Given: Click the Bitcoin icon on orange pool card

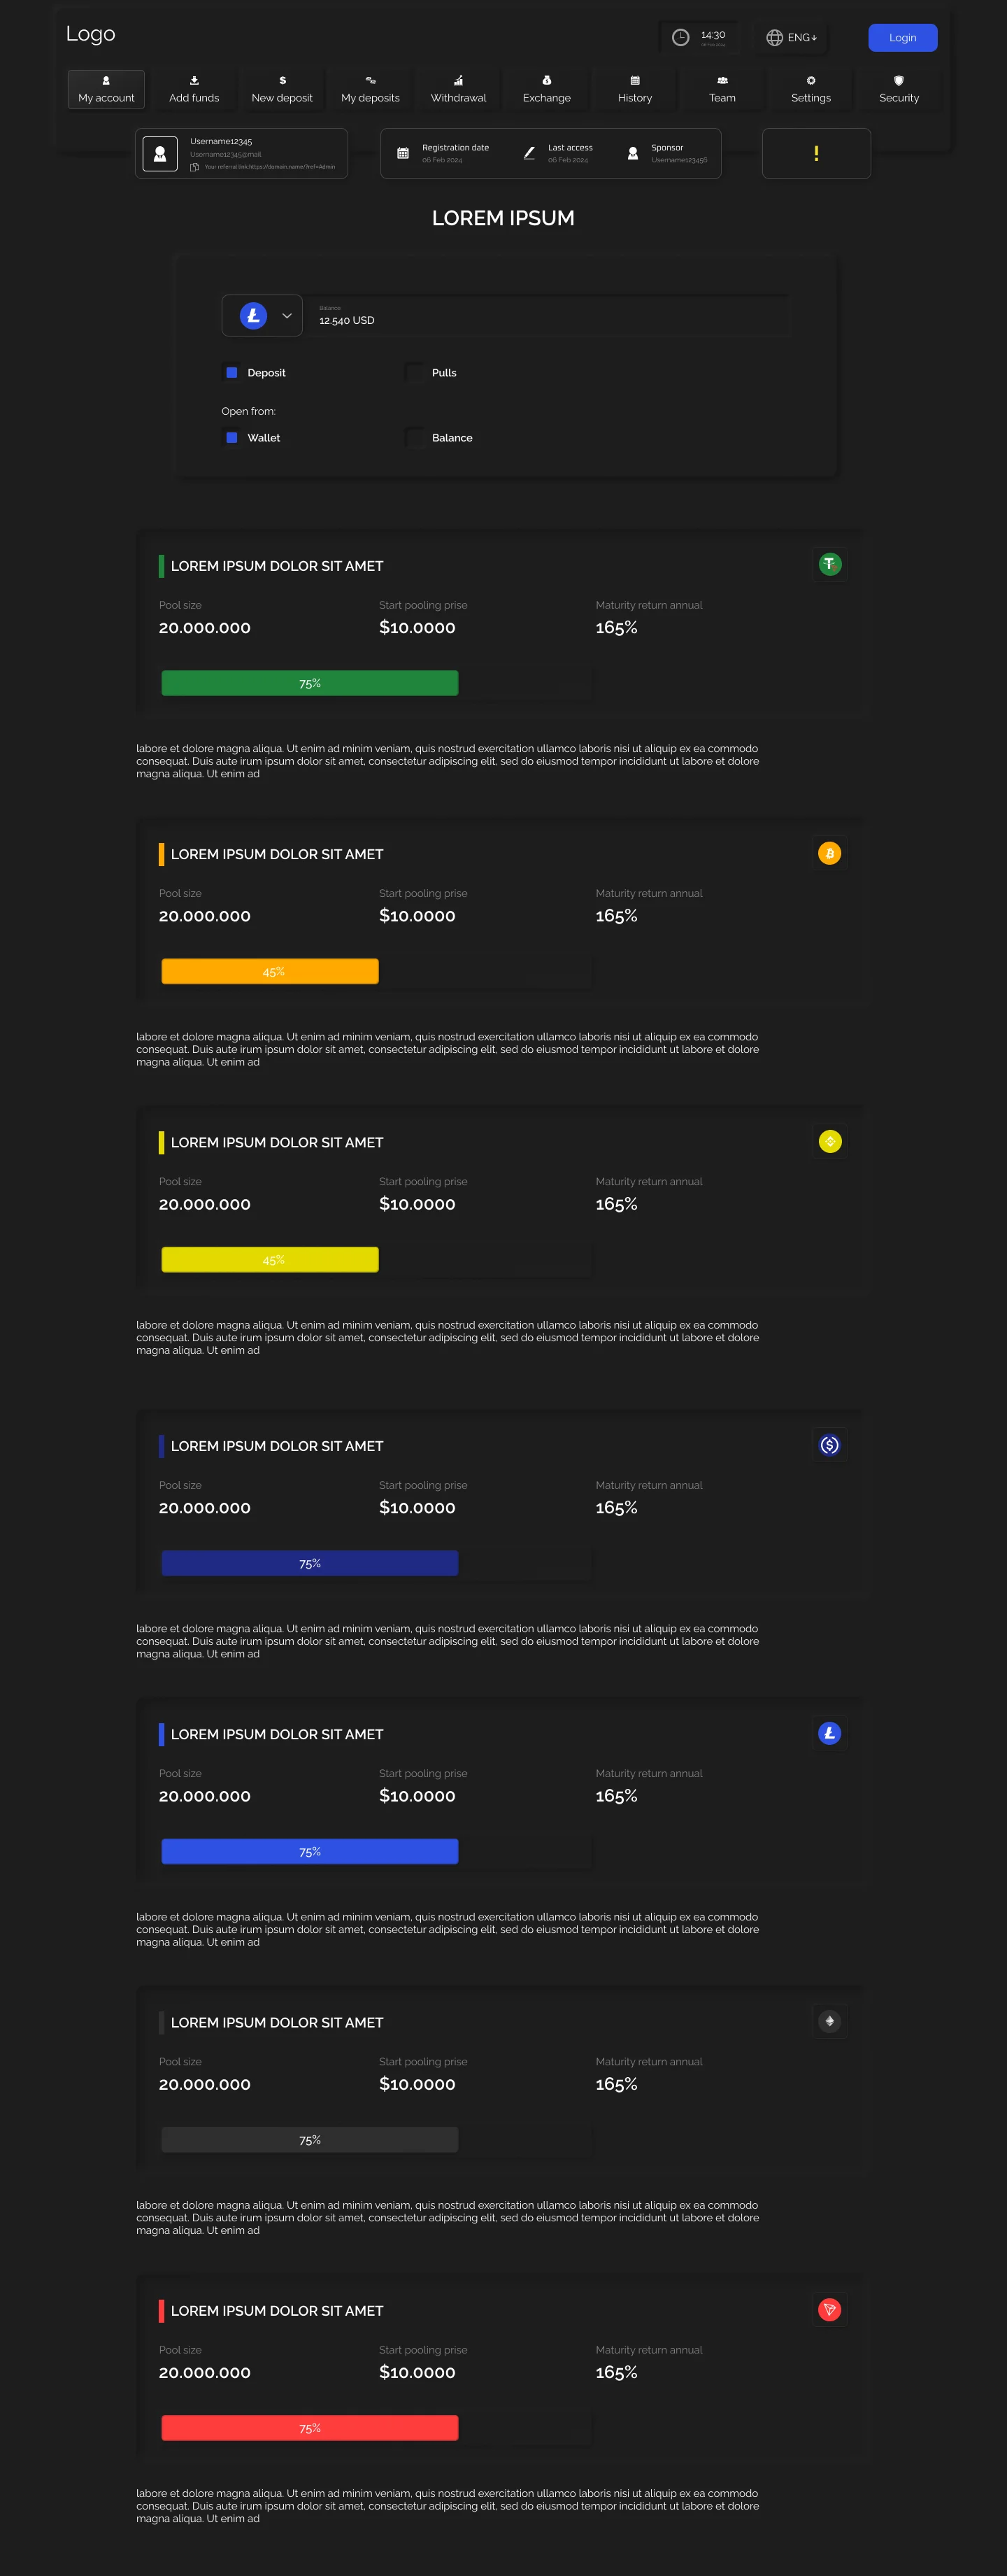Looking at the screenshot, I should pyautogui.click(x=829, y=853).
